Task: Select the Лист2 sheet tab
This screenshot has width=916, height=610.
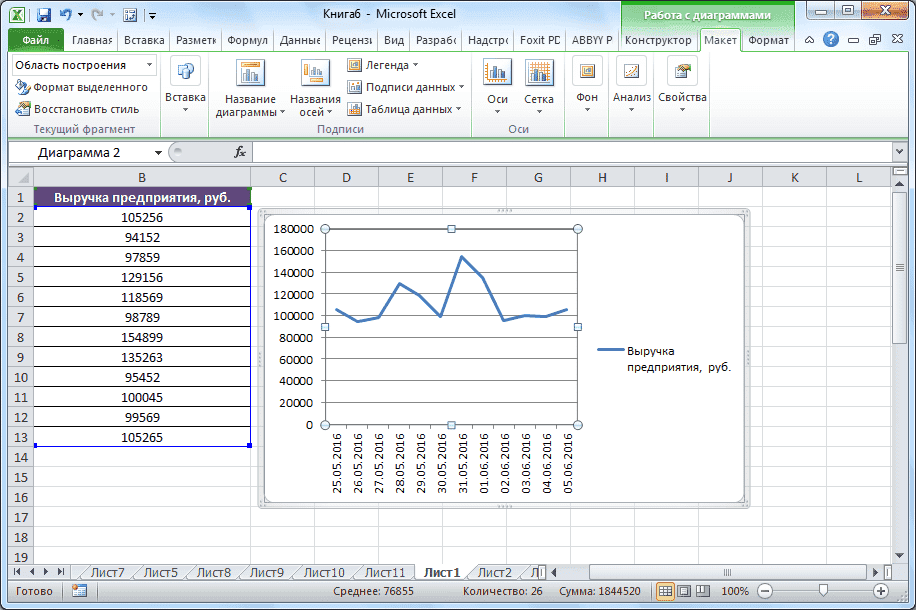Action: coord(494,573)
